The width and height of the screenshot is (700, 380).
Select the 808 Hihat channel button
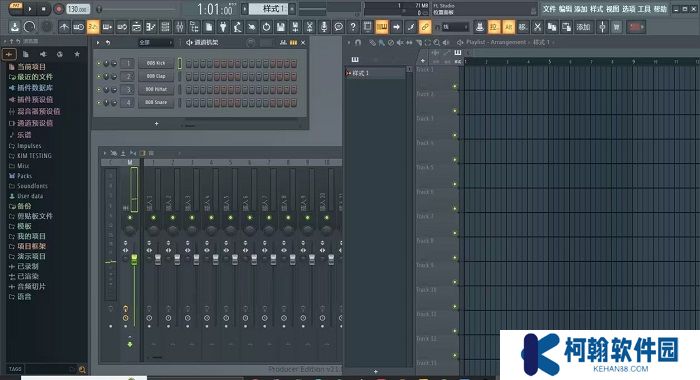[x=156, y=89]
